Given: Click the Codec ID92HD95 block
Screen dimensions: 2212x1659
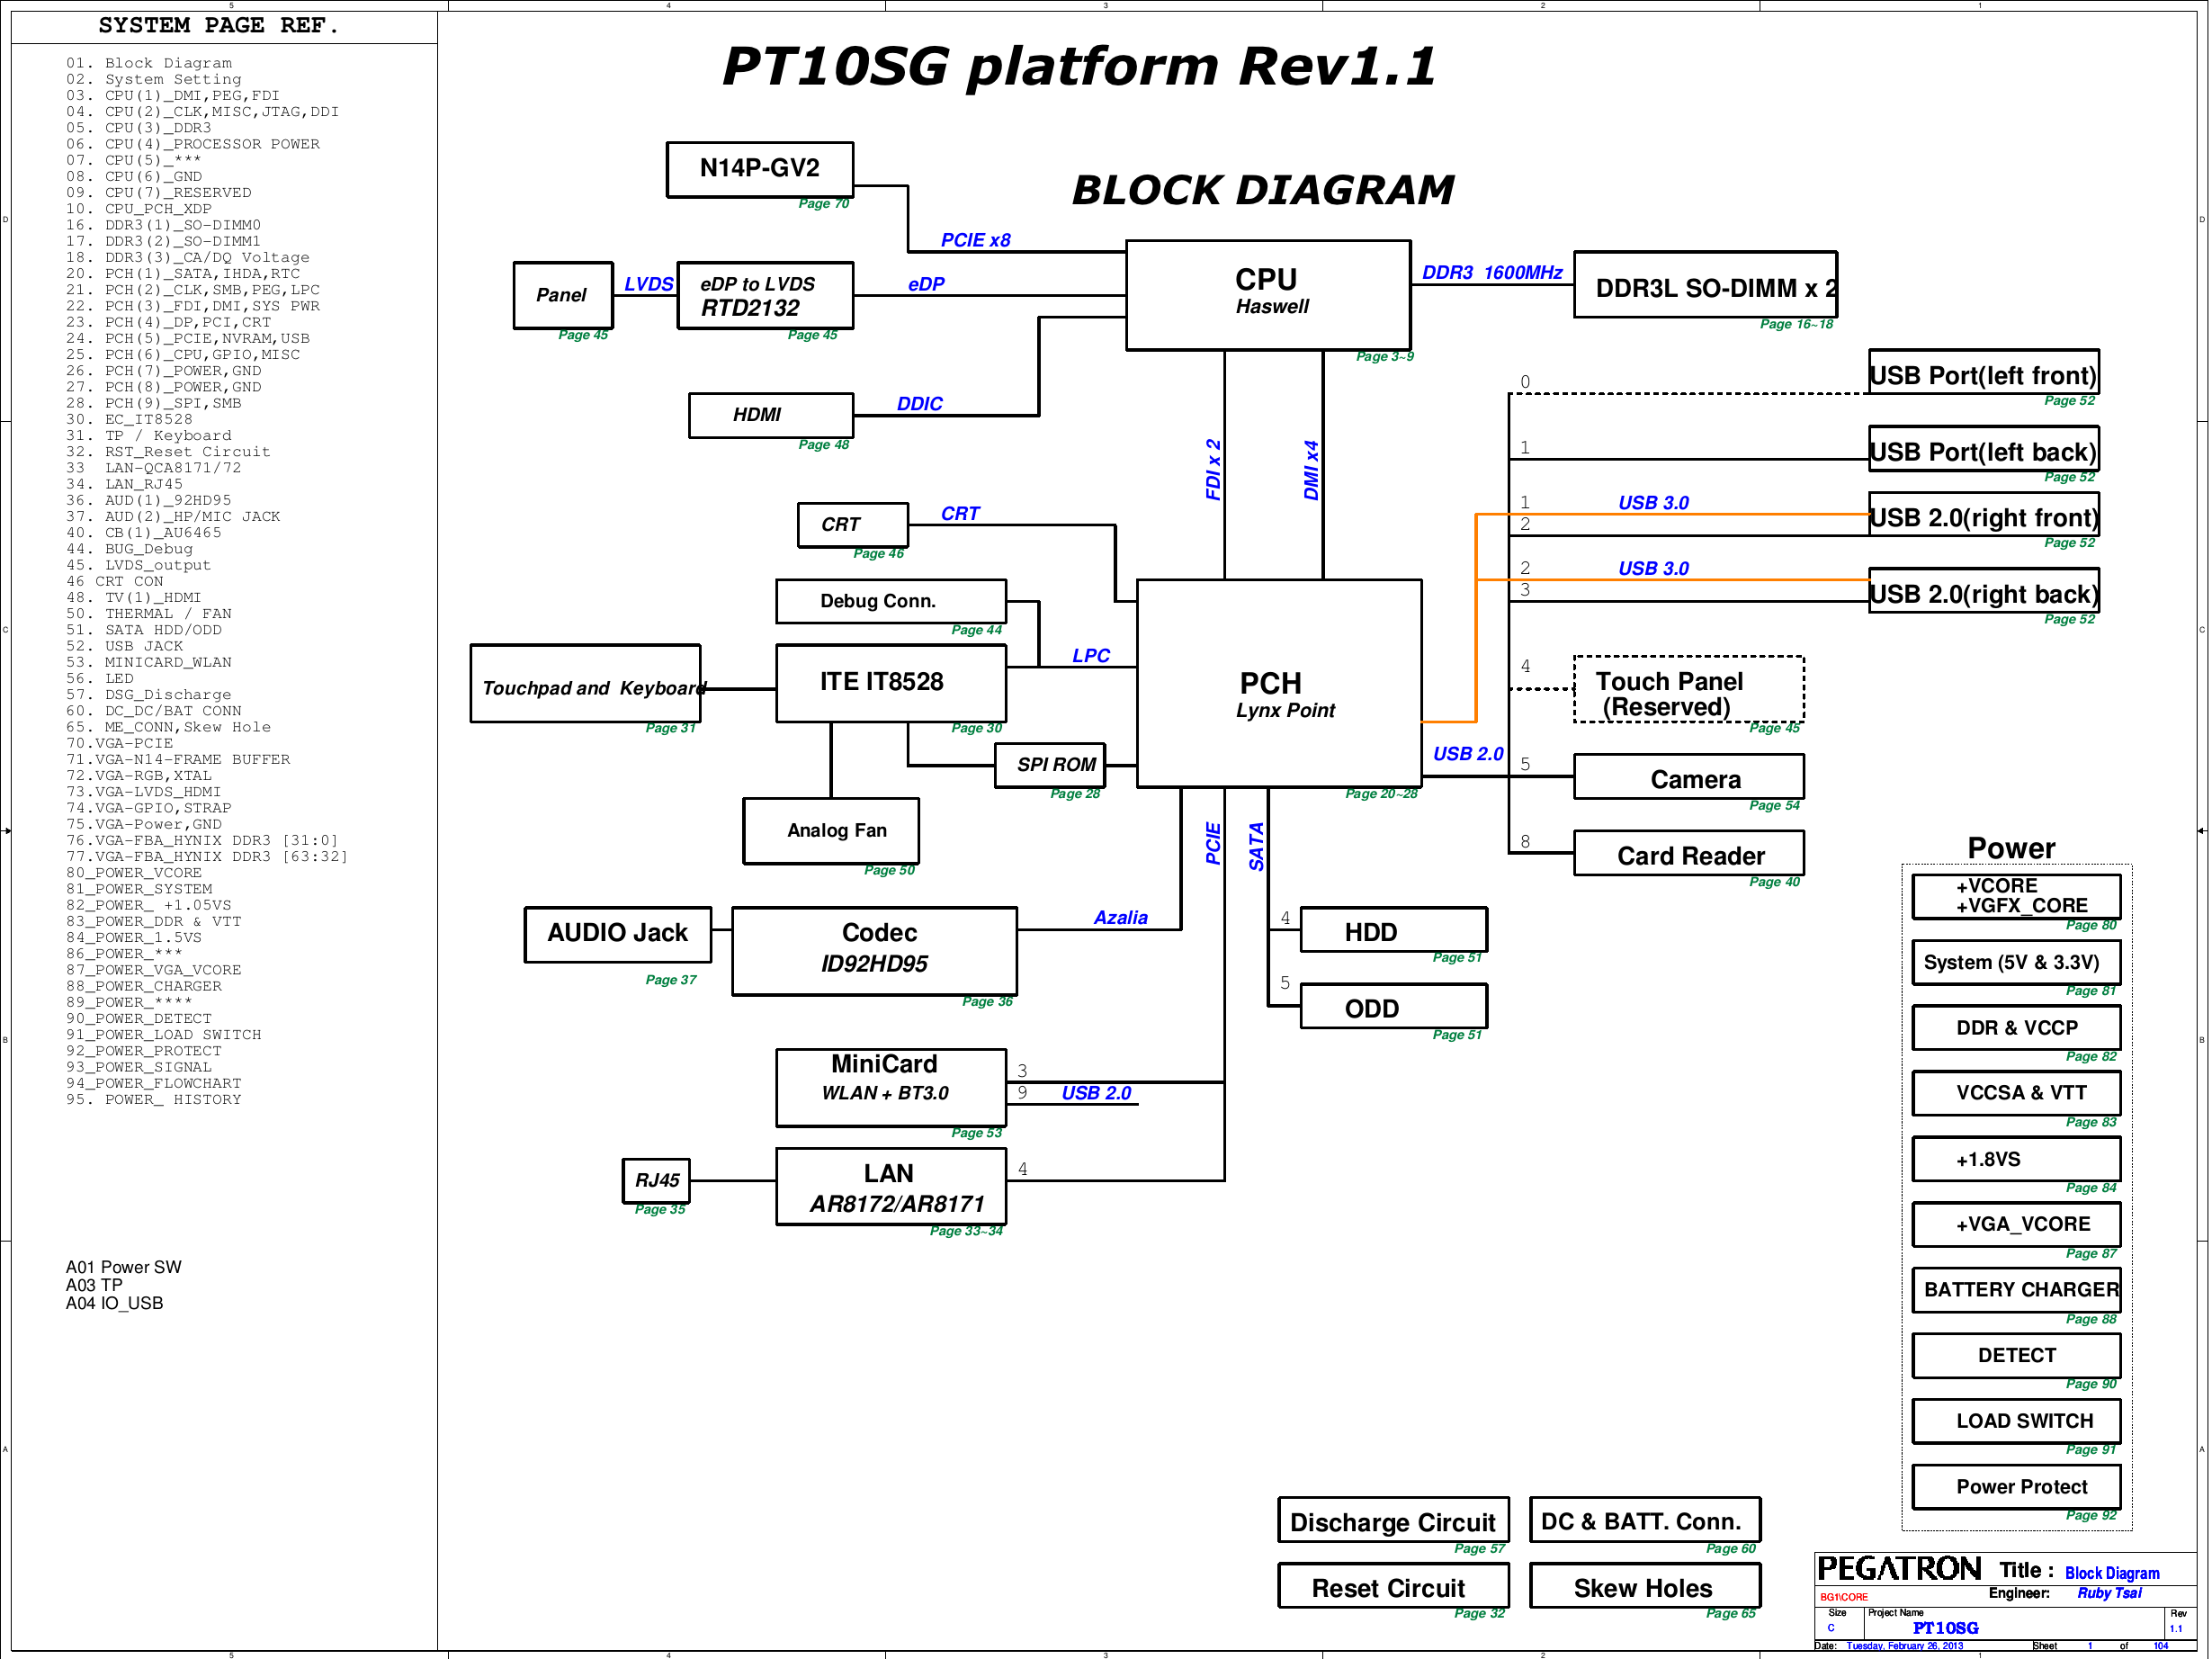Looking at the screenshot, I should [875, 951].
